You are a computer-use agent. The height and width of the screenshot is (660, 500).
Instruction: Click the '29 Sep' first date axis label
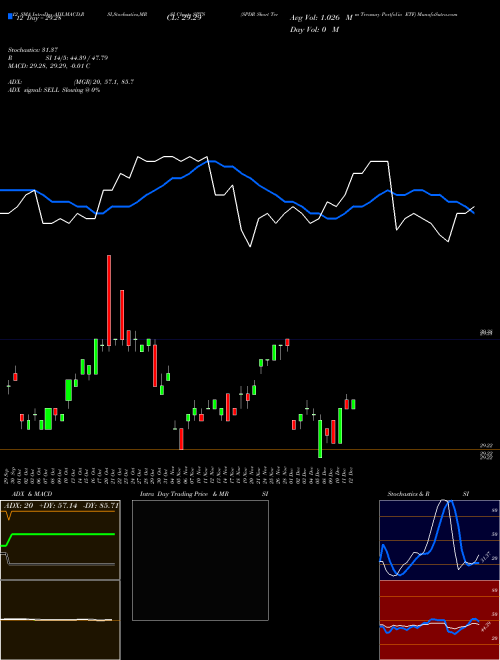point(7,475)
